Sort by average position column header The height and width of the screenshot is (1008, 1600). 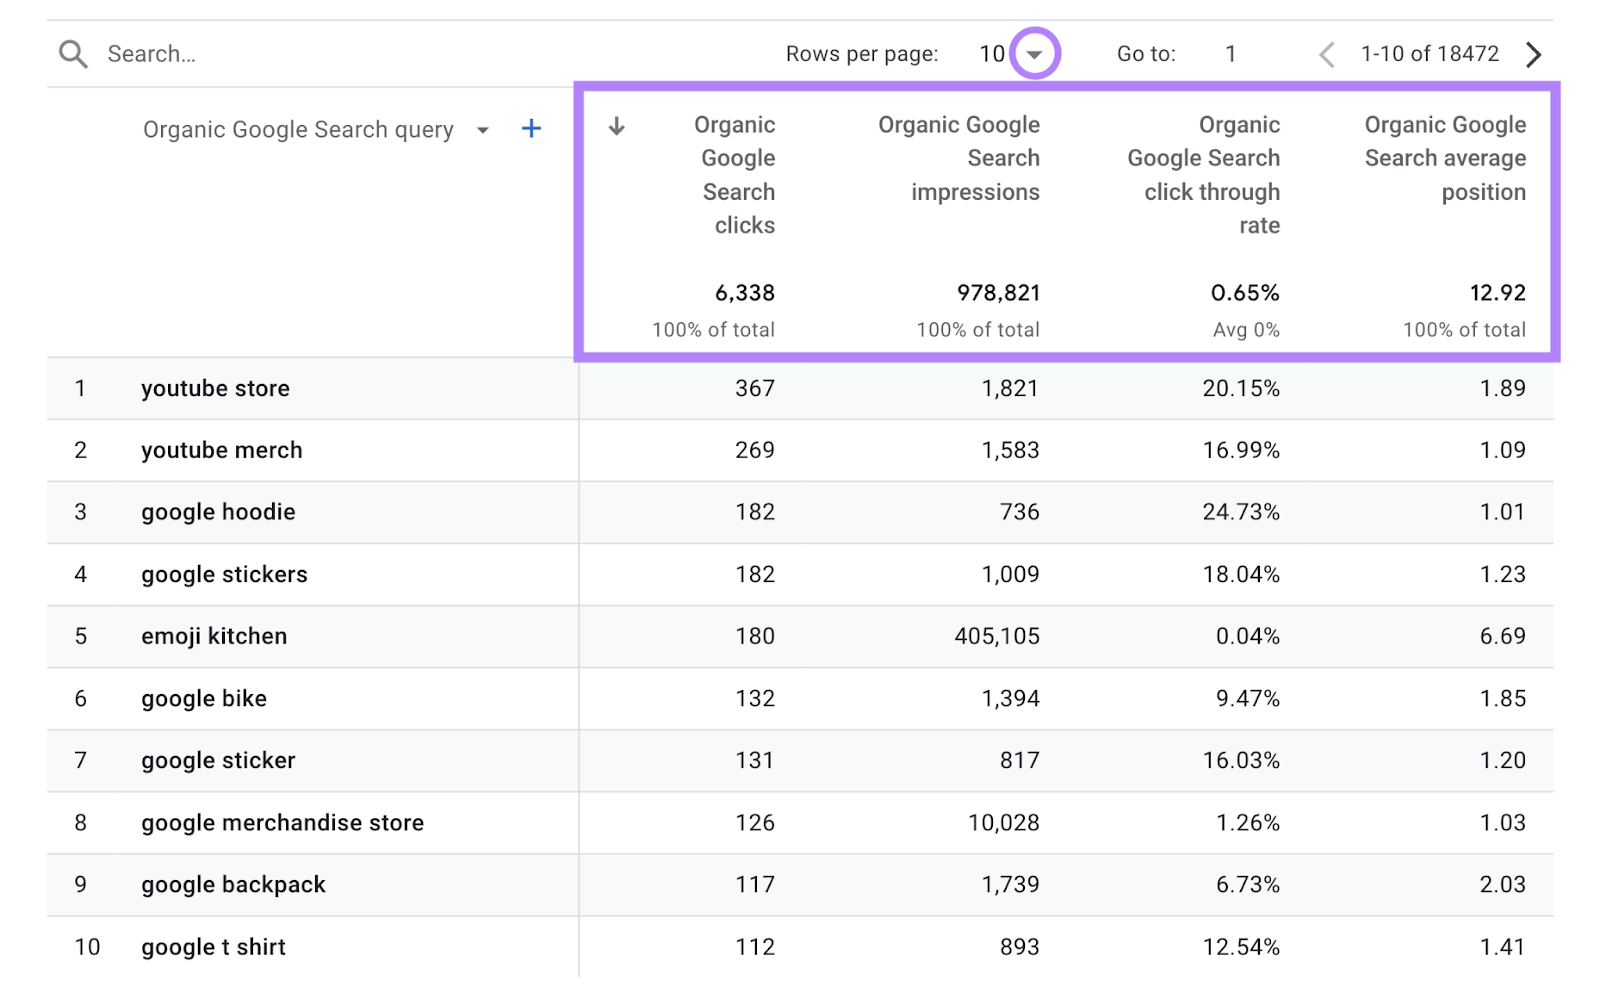tap(1444, 158)
